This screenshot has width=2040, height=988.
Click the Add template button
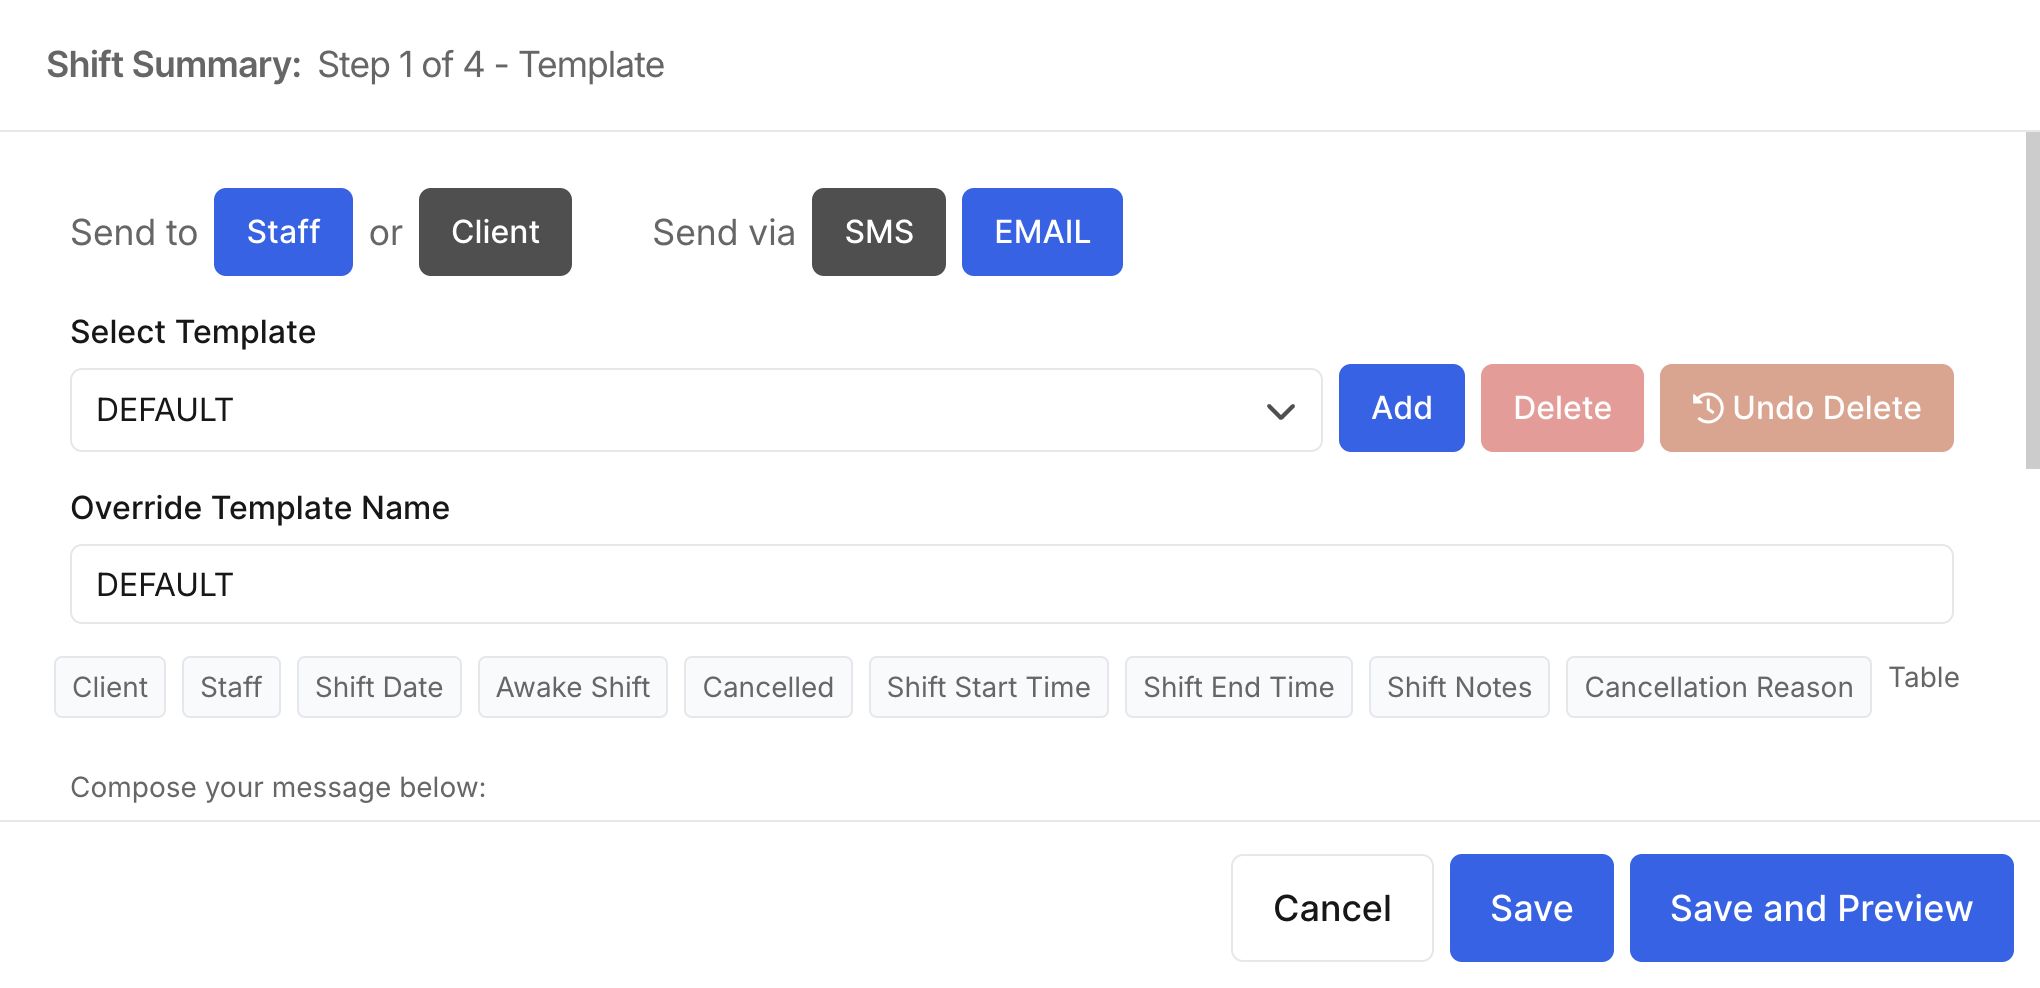pyautogui.click(x=1402, y=408)
